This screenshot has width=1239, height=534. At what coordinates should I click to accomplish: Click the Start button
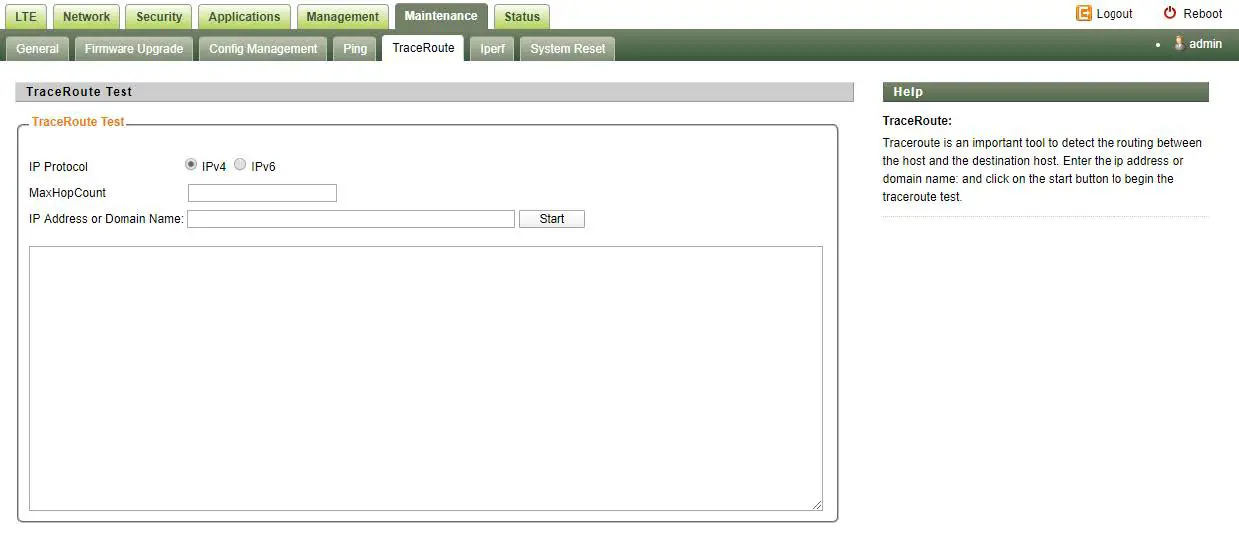[x=552, y=219]
